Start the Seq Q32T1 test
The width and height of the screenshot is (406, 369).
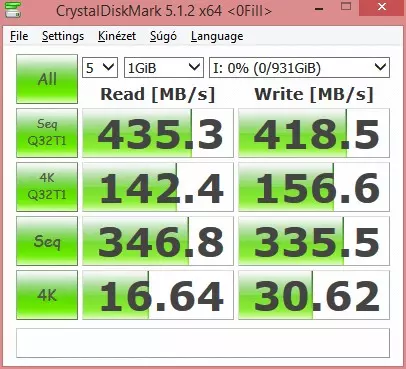(47, 133)
